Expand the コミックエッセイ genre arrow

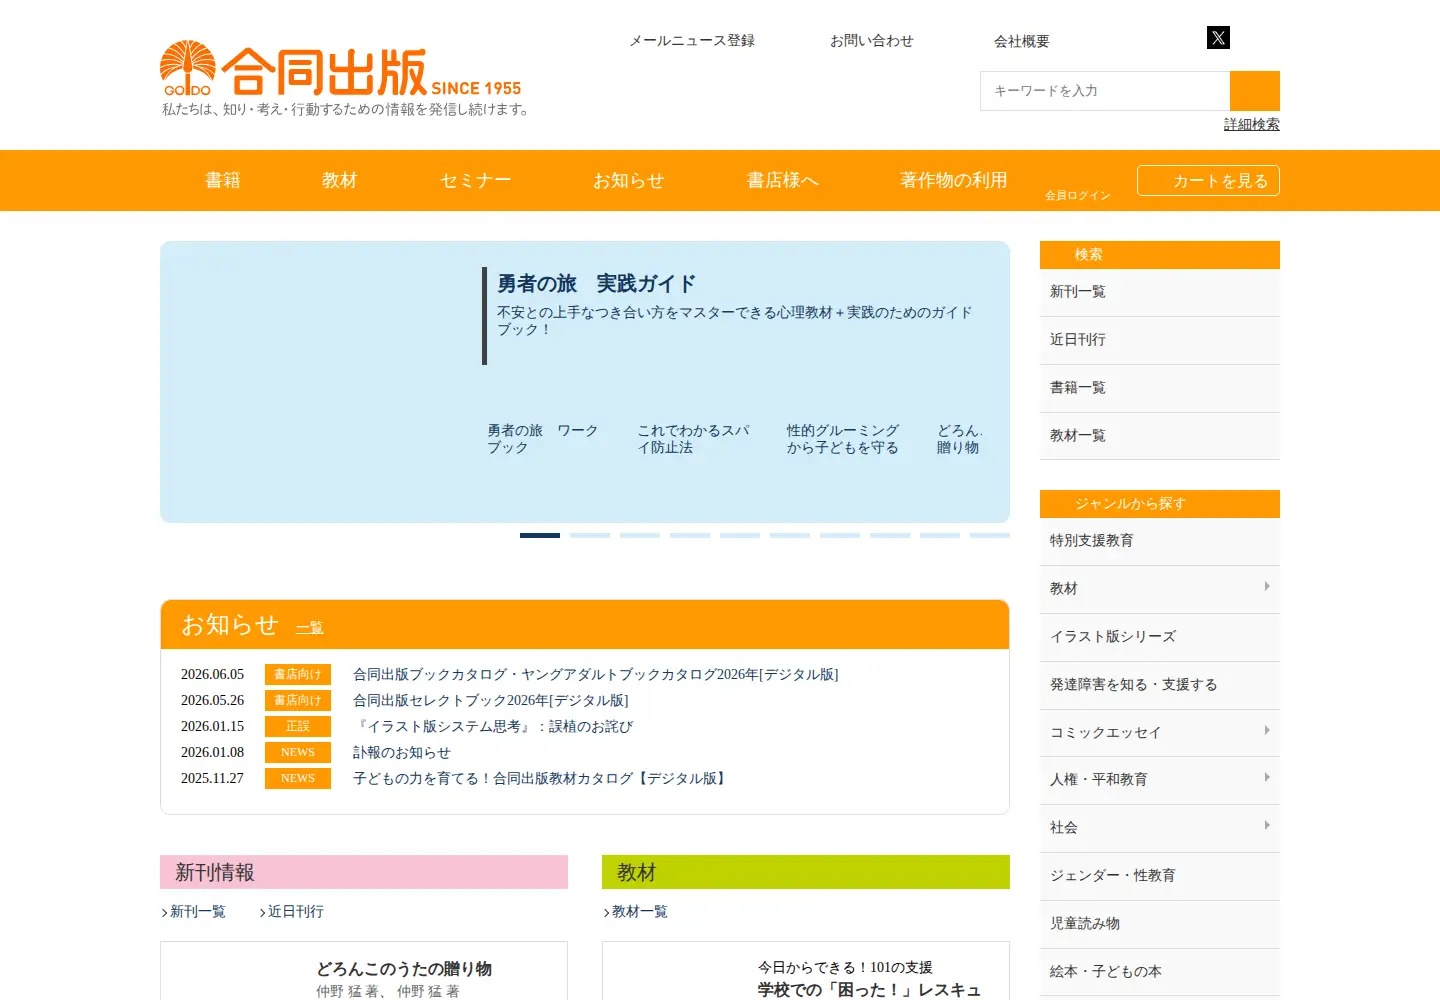click(1267, 731)
